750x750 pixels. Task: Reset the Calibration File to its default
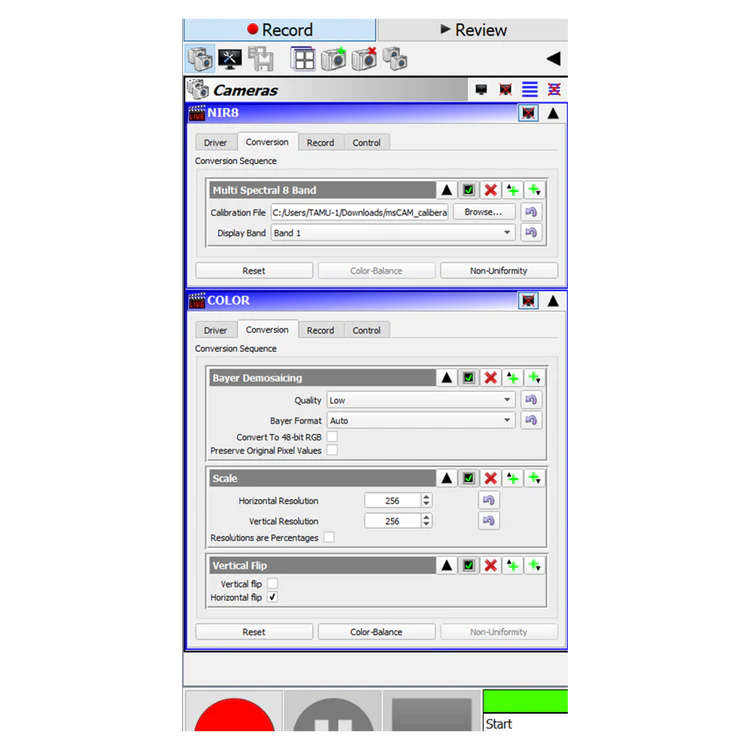[531, 212]
